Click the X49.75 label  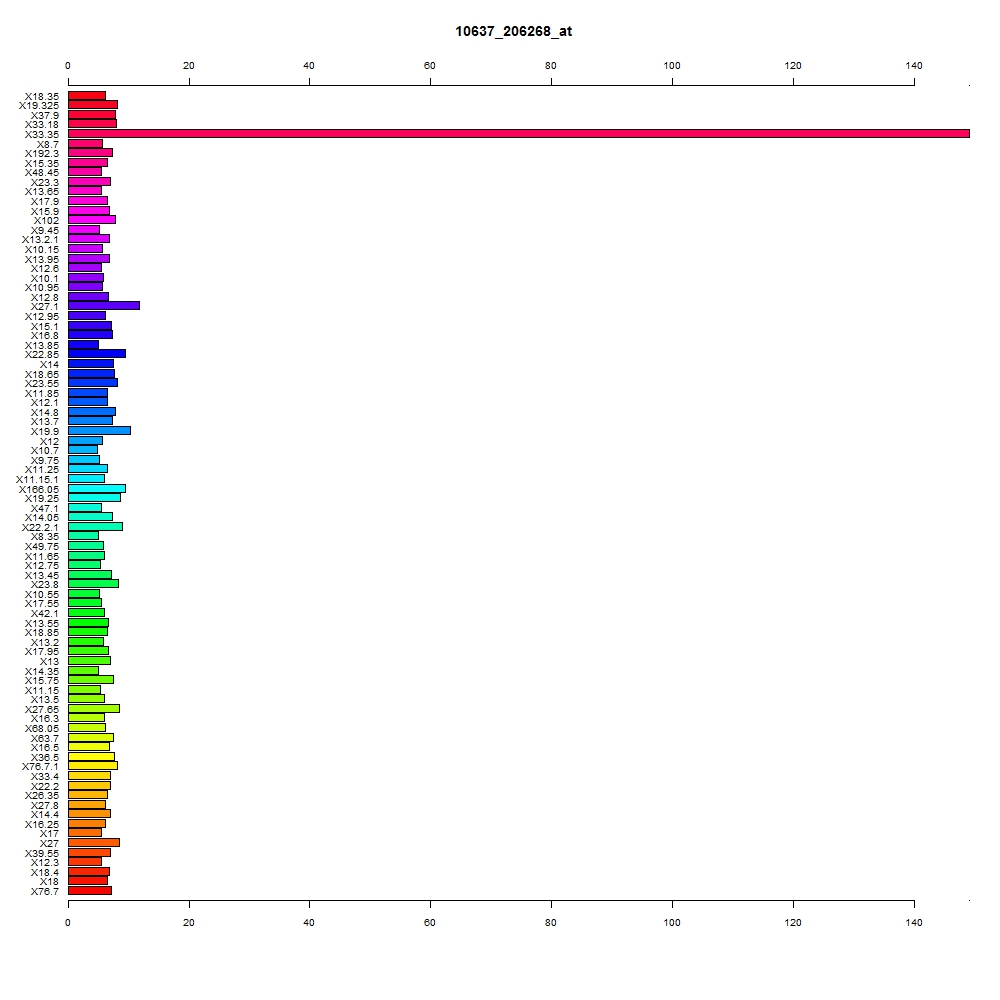tap(41, 547)
